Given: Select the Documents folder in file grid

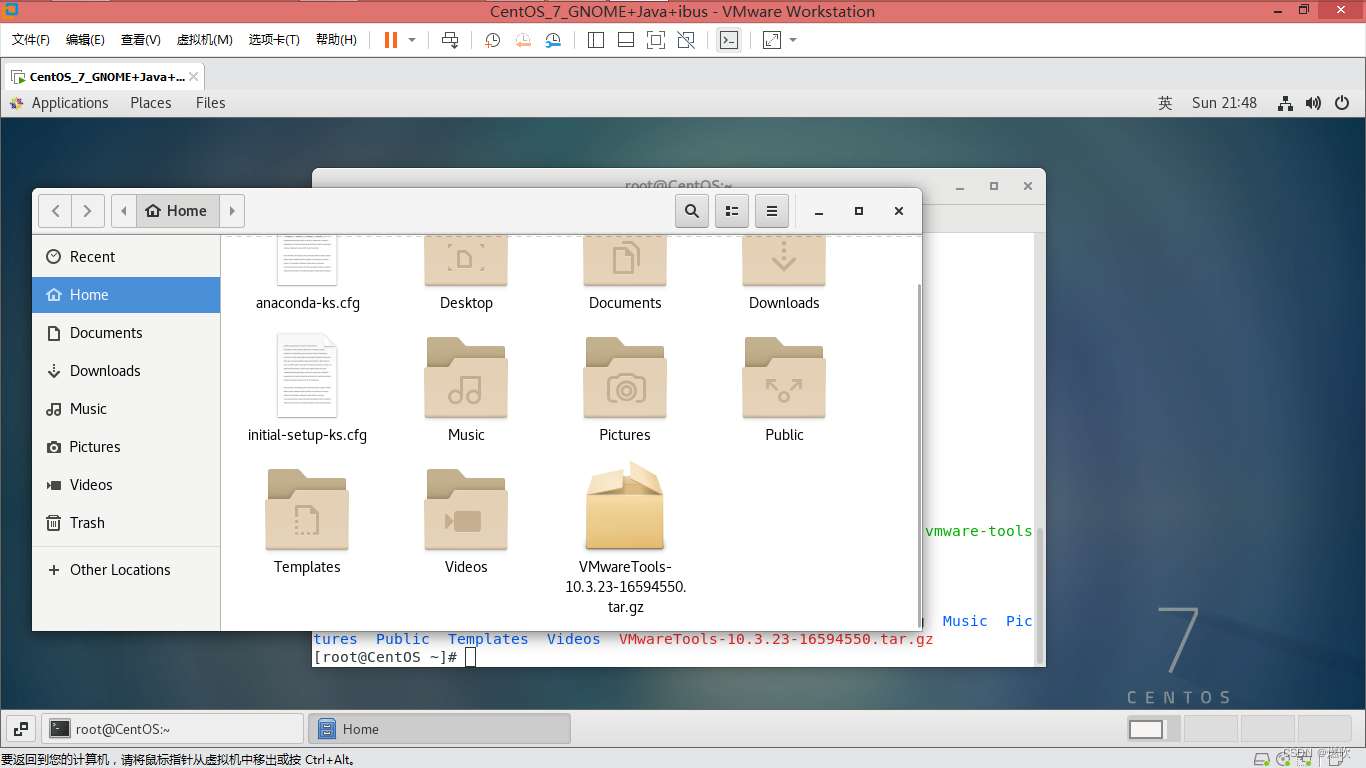Looking at the screenshot, I should [625, 275].
